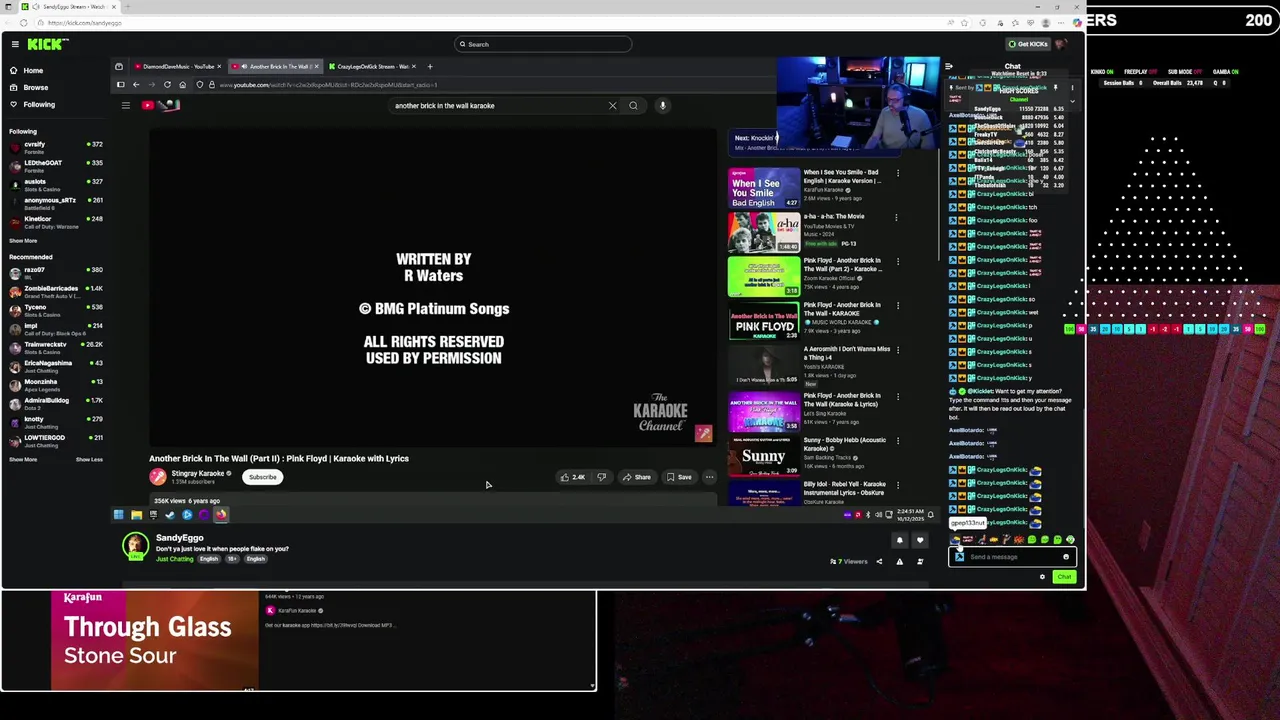Viewport: 1280px width, 720px height.
Task: Click the green Kick logo
Action: [48, 44]
